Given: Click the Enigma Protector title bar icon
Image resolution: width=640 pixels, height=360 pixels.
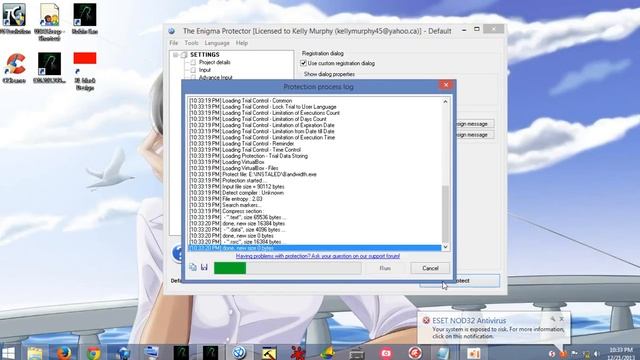Looking at the screenshot, I should pos(172,31).
